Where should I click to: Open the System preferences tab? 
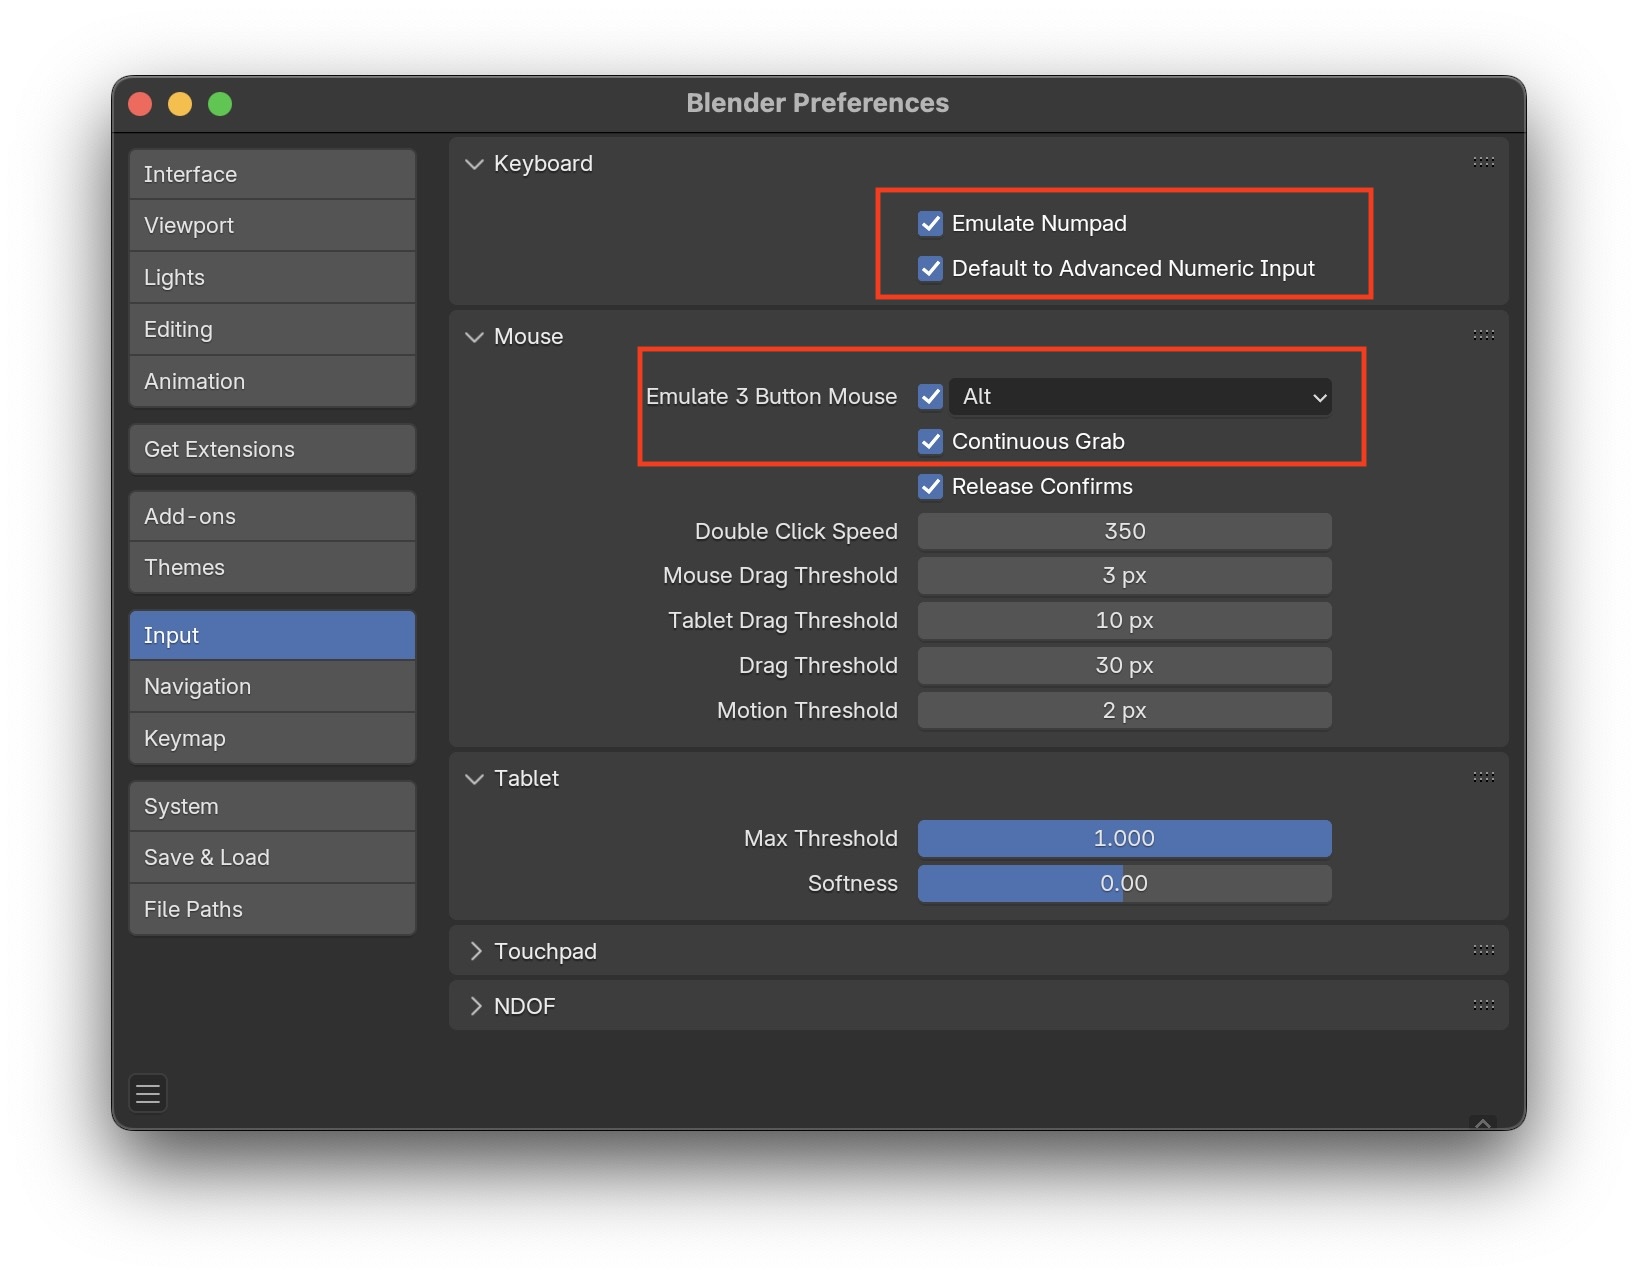tap(272, 806)
